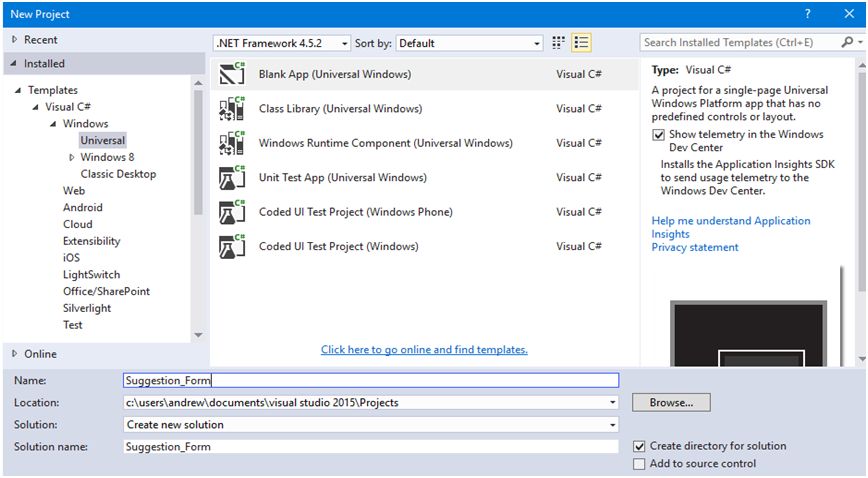Expand the Windows 8 tree node

[x=72, y=157]
